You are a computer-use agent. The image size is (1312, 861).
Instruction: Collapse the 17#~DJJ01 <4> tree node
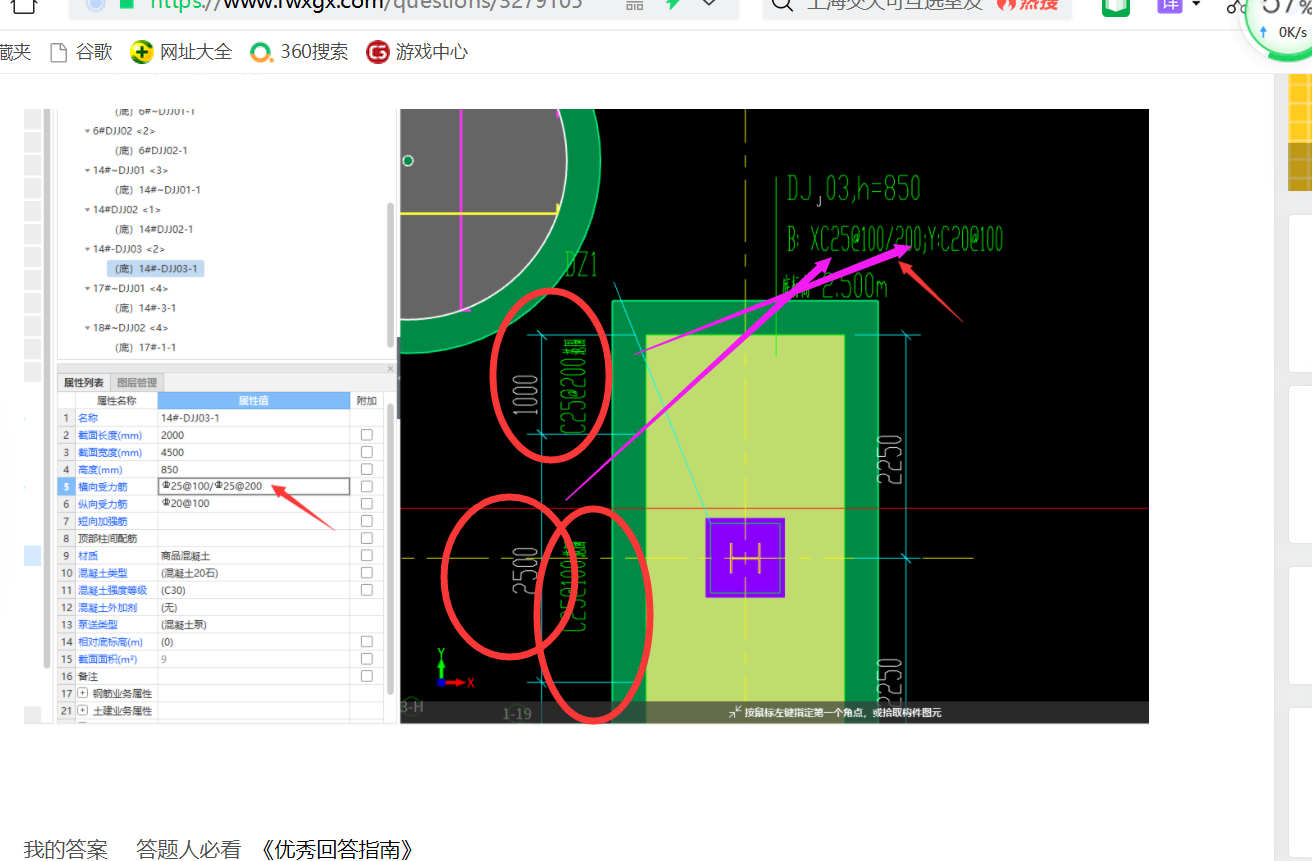pyautogui.click(x=87, y=288)
